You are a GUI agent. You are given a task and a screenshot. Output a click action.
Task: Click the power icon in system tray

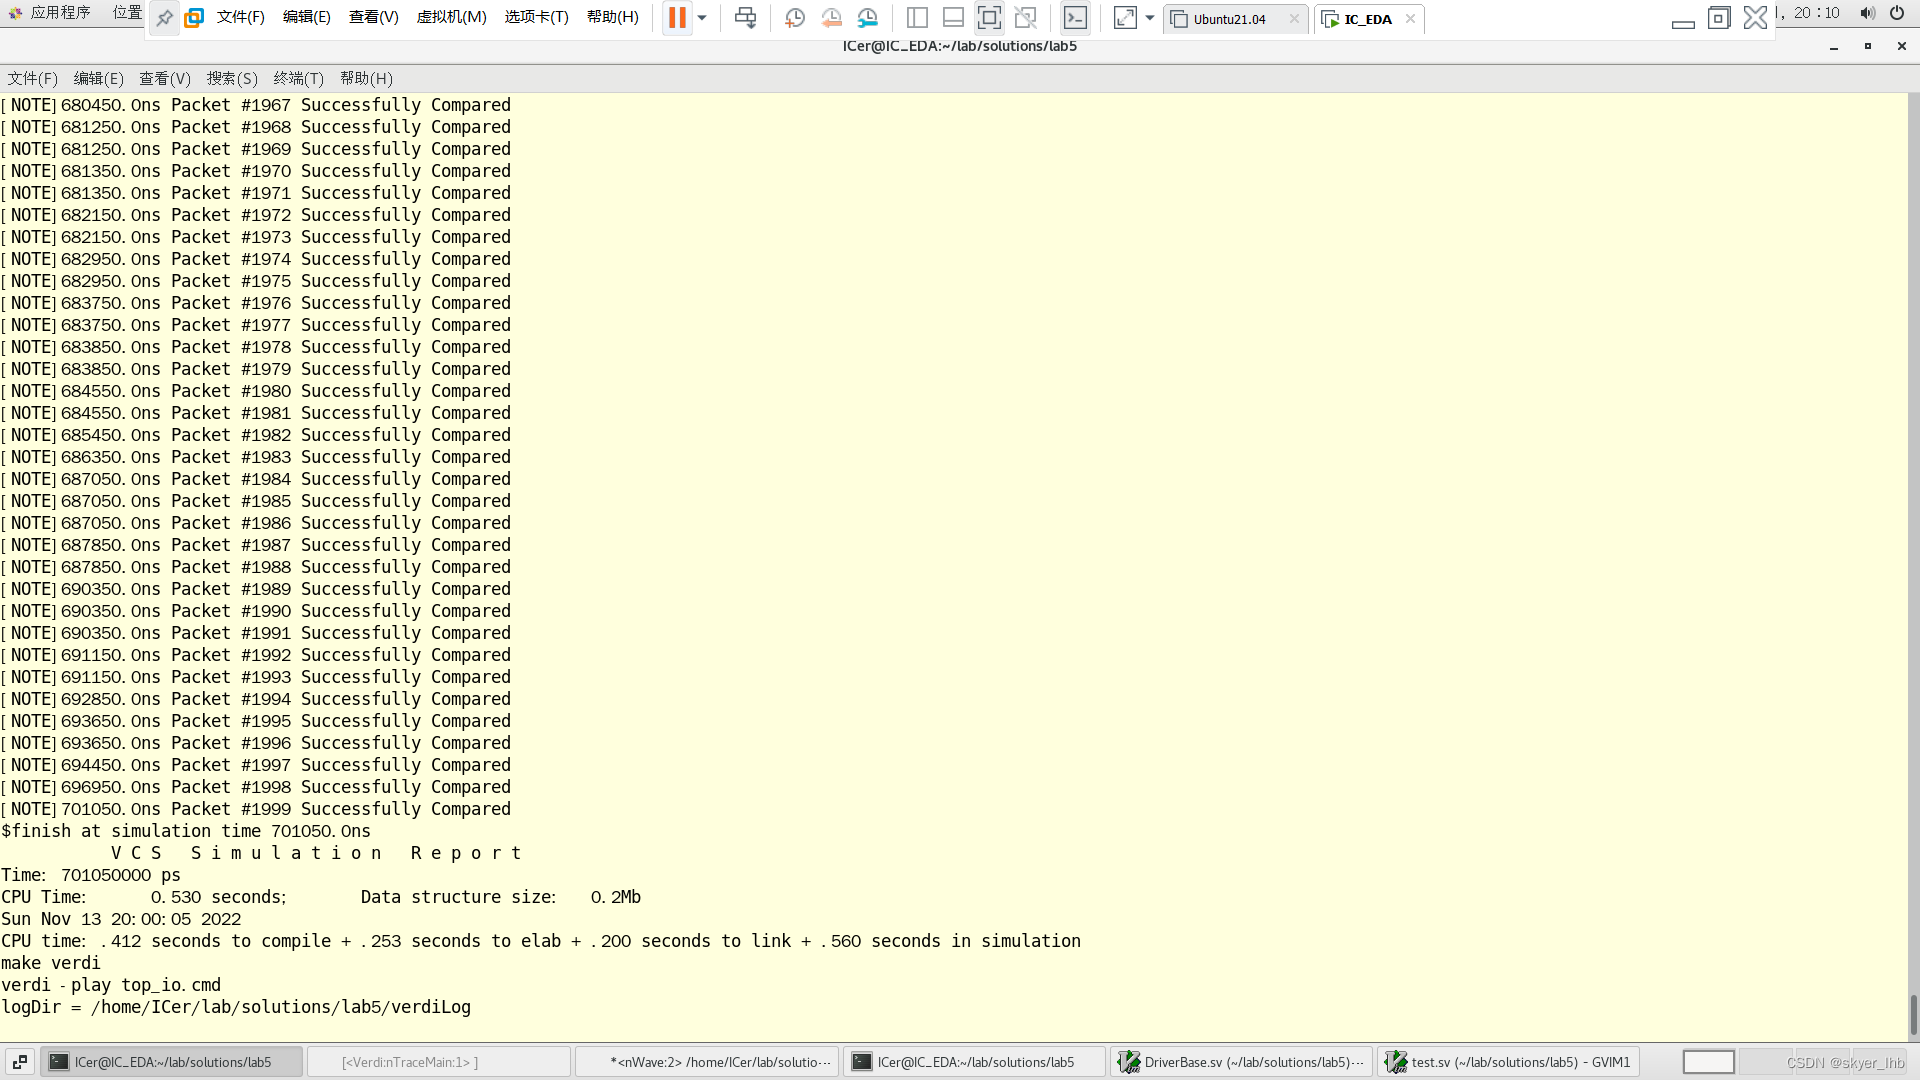1897,13
